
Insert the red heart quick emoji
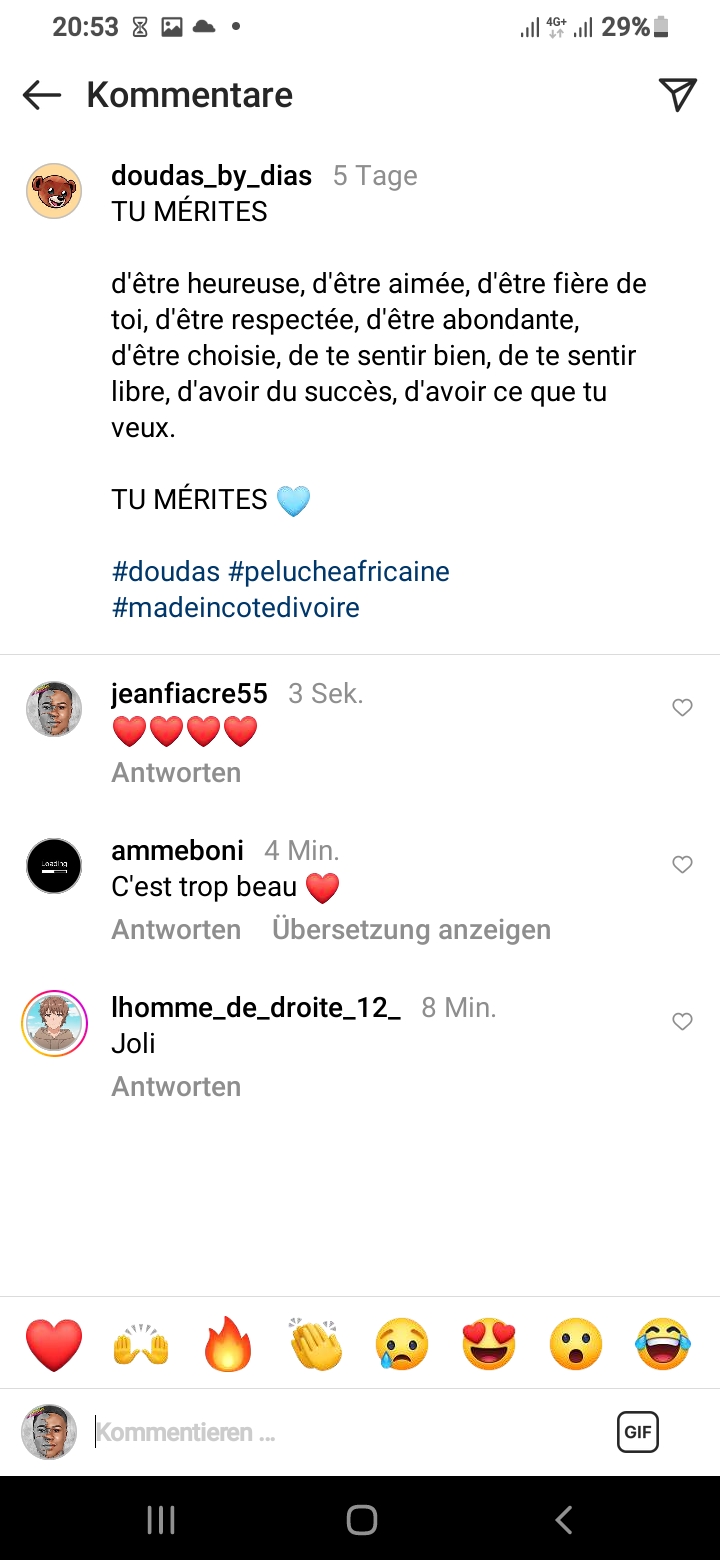[54, 1344]
